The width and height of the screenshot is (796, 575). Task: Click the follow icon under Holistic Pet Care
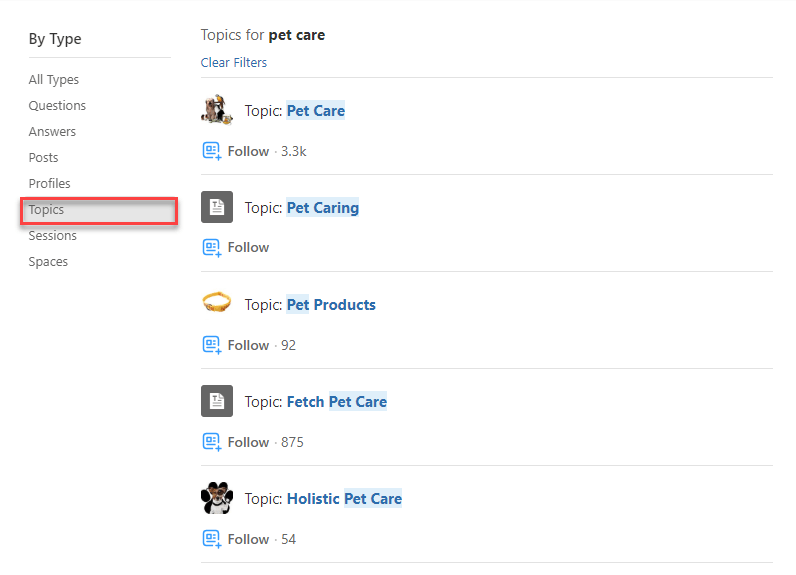(212, 539)
